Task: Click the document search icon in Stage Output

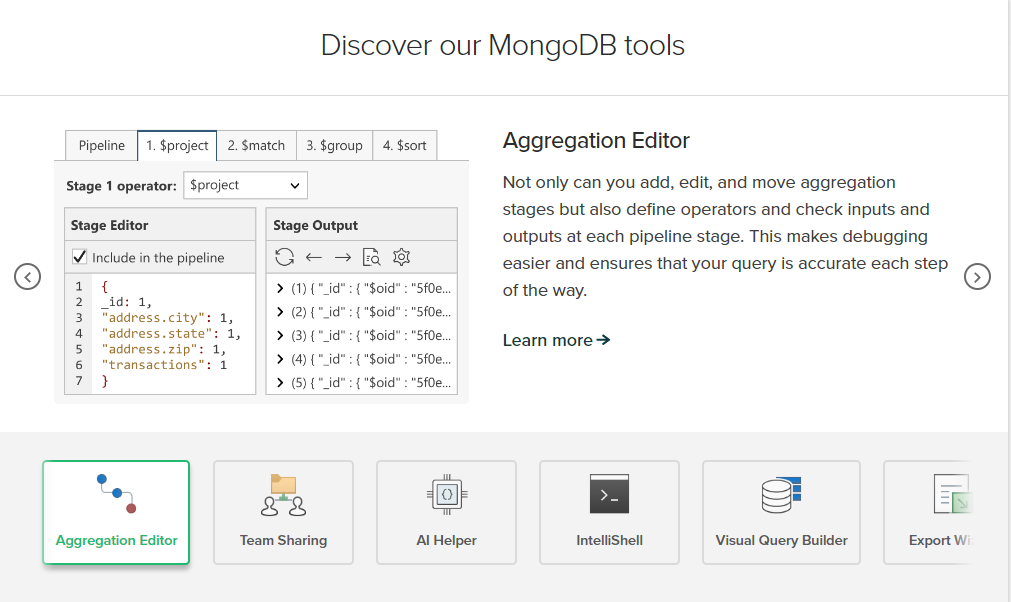Action: pyautogui.click(x=371, y=257)
